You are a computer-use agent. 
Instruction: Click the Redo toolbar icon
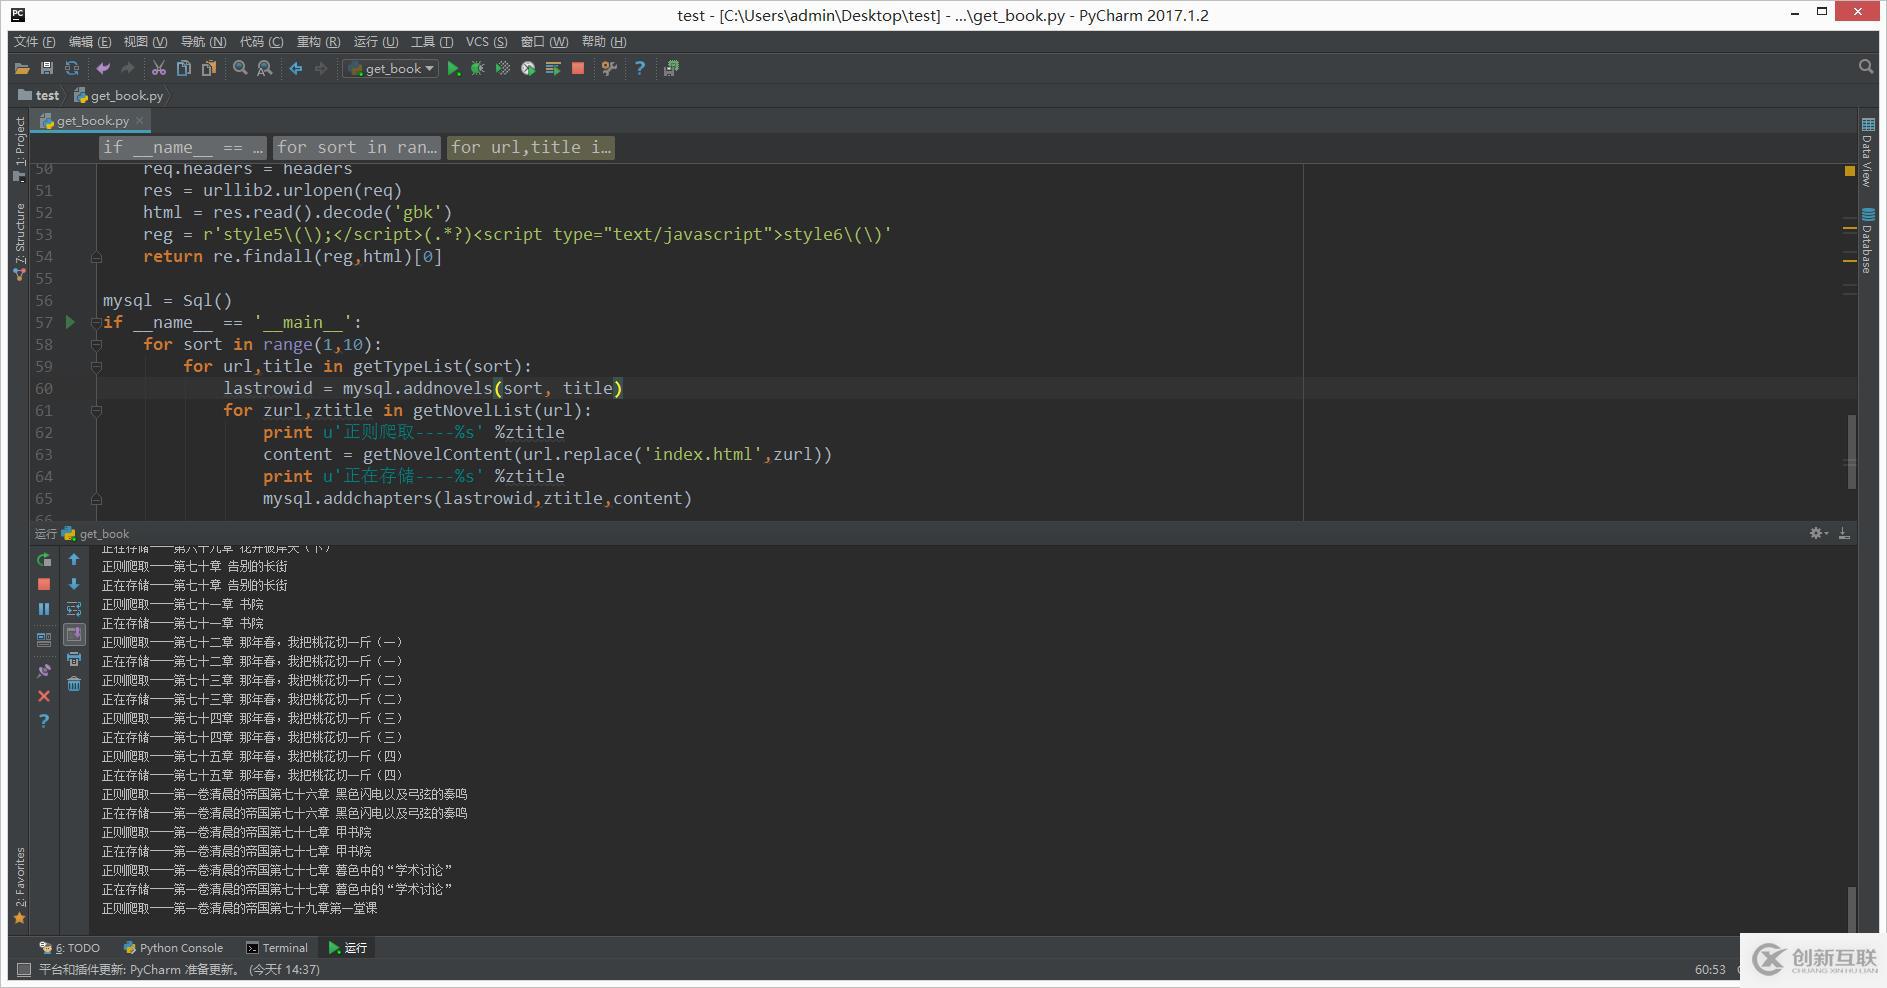click(x=127, y=68)
